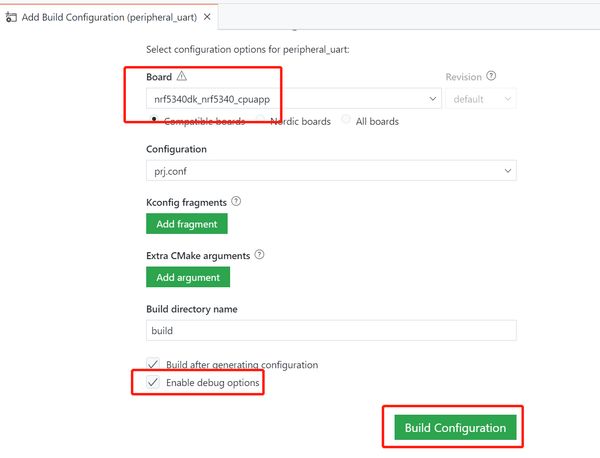Click the help icon next to Revision
This screenshot has width=600, height=458.
(x=491, y=76)
